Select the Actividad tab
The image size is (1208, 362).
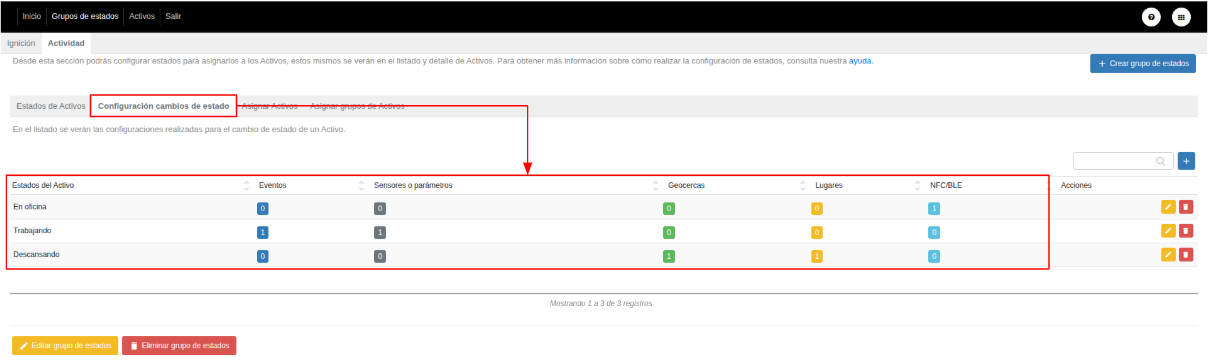coord(66,43)
